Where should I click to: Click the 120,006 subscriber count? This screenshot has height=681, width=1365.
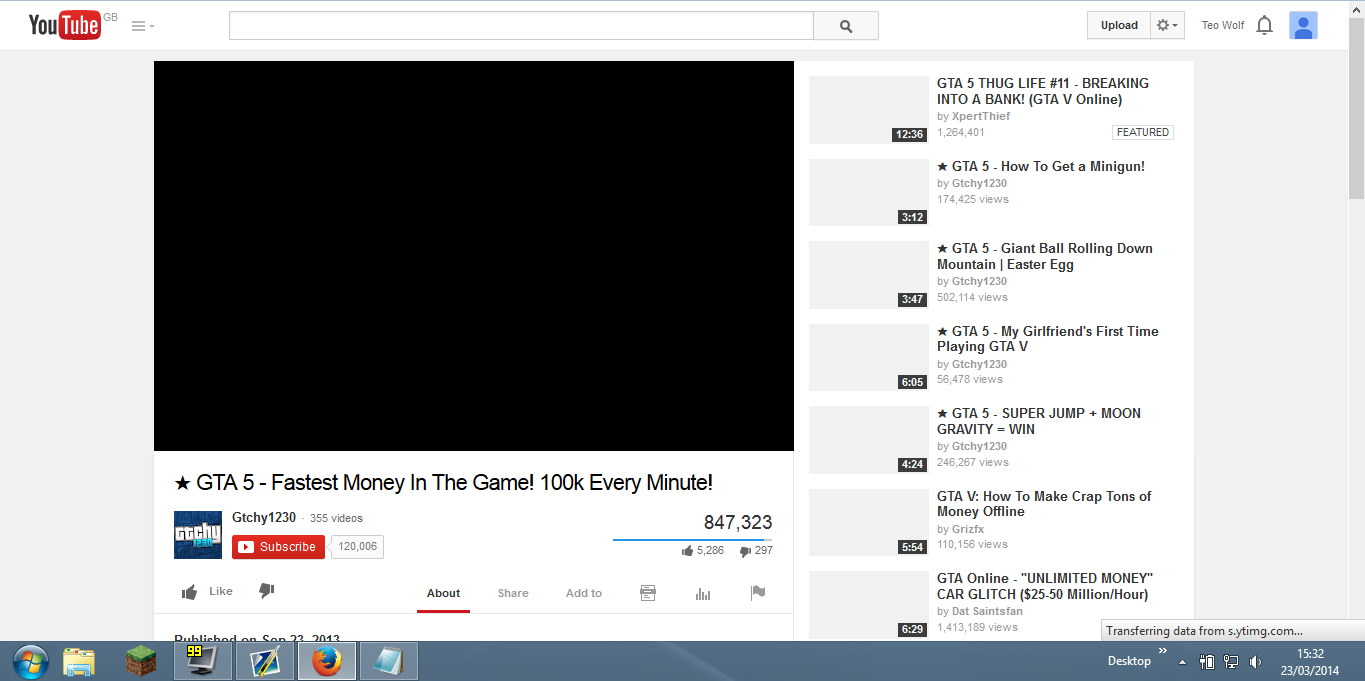[357, 547]
